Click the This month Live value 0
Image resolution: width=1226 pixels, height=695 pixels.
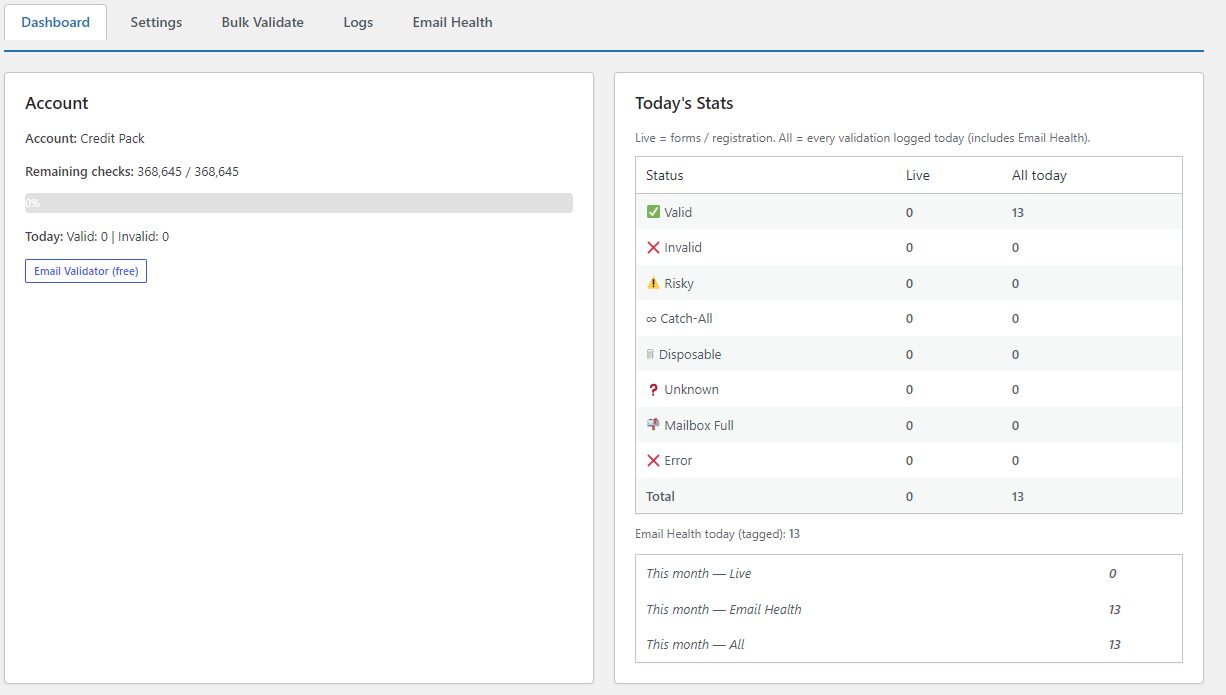coord(1112,574)
